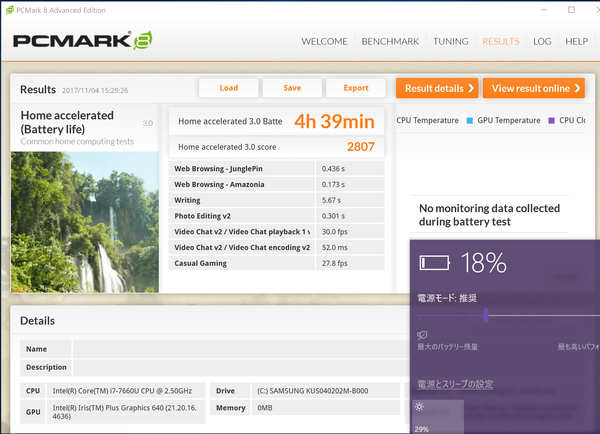This screenshot has height=434, width=600.
Task: Click the CPU Temperature legend label
Action: coord(427,121)
